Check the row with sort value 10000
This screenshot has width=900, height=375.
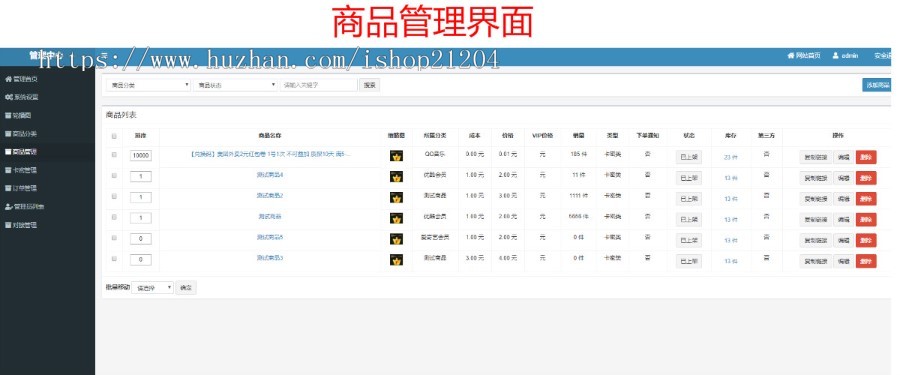point(114,155)
